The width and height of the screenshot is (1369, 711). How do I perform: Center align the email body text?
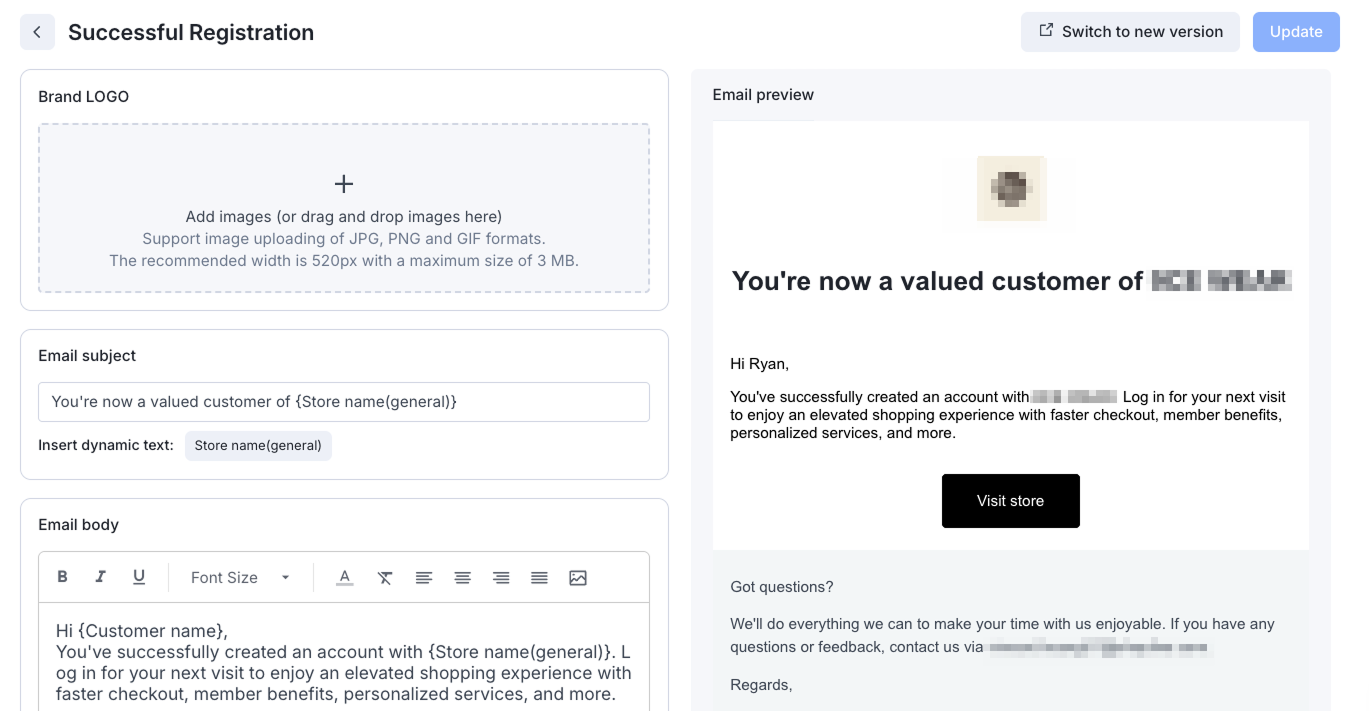pyautogui.click(x=462, y=577)
